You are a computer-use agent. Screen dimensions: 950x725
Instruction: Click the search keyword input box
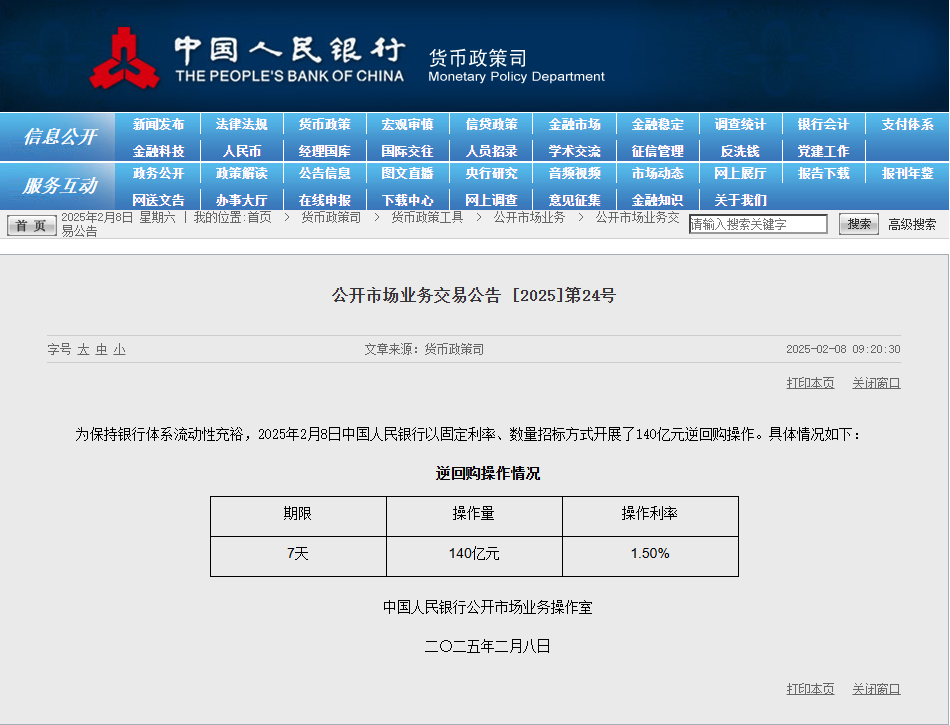point(757,224)
